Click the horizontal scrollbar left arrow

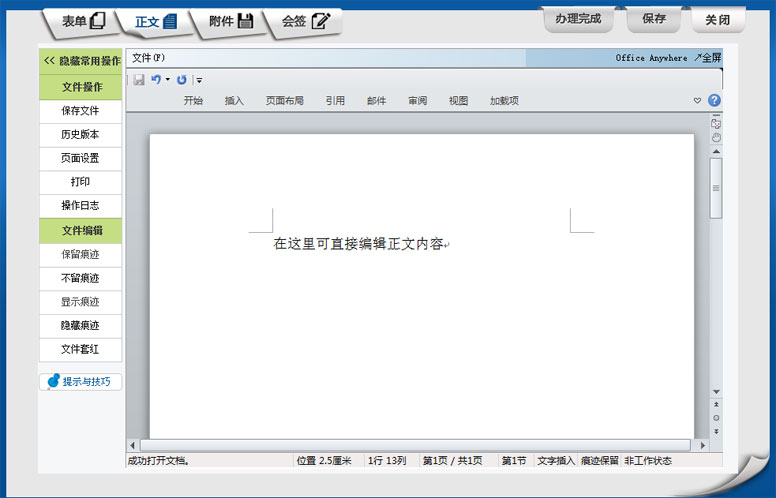[132, 445]
